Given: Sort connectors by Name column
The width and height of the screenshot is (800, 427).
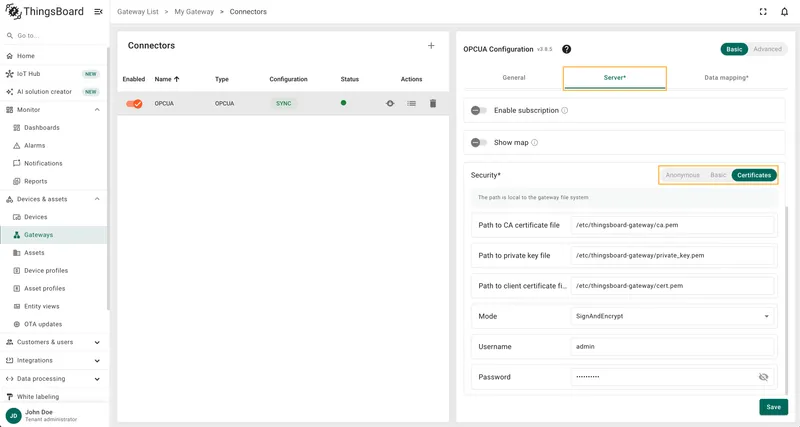Looking at the screenshot, I should click(167, 79).
